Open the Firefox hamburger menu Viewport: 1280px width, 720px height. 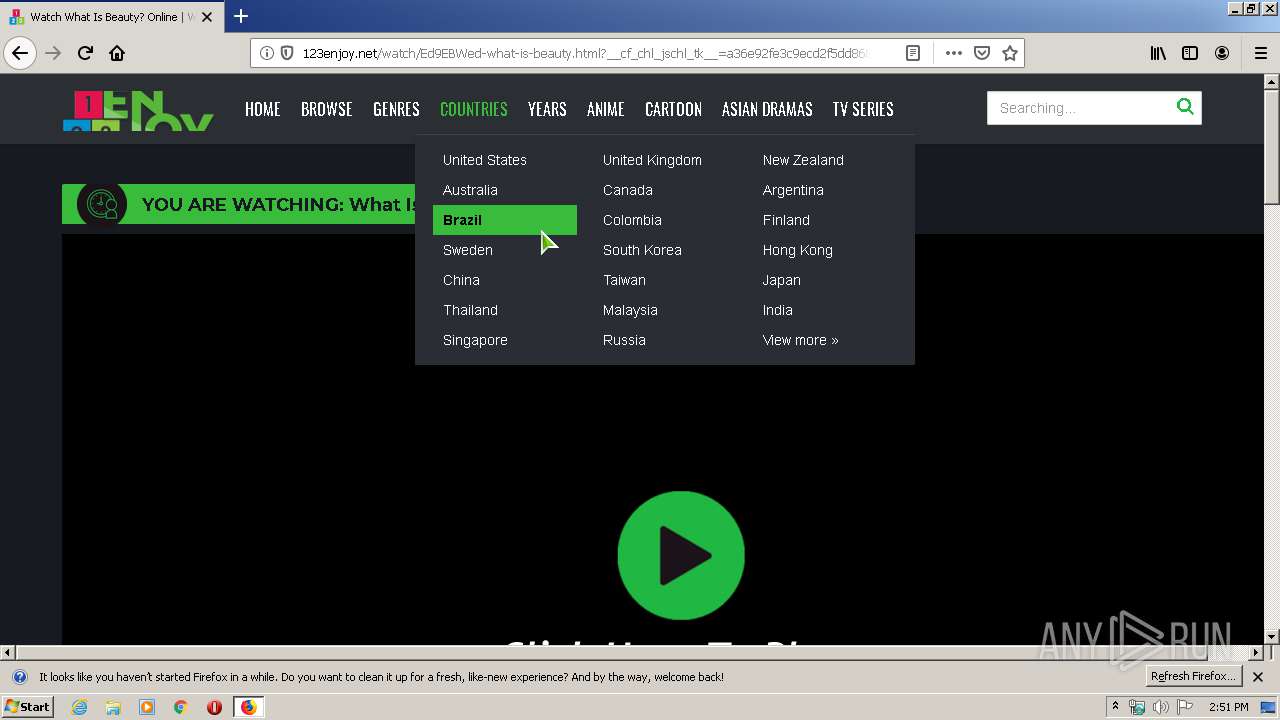1260,53
